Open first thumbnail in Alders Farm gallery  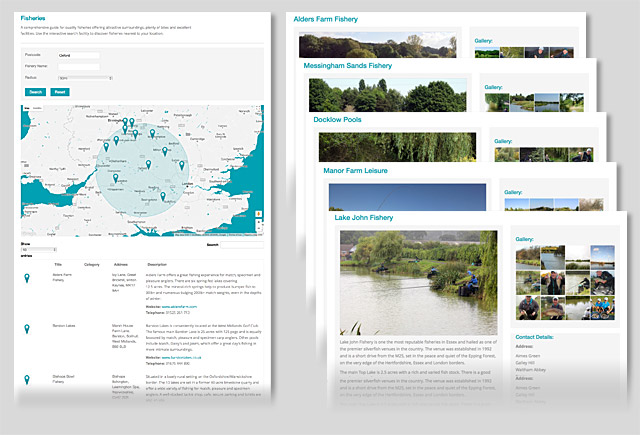pyautogui.click(x=487, y=53)
